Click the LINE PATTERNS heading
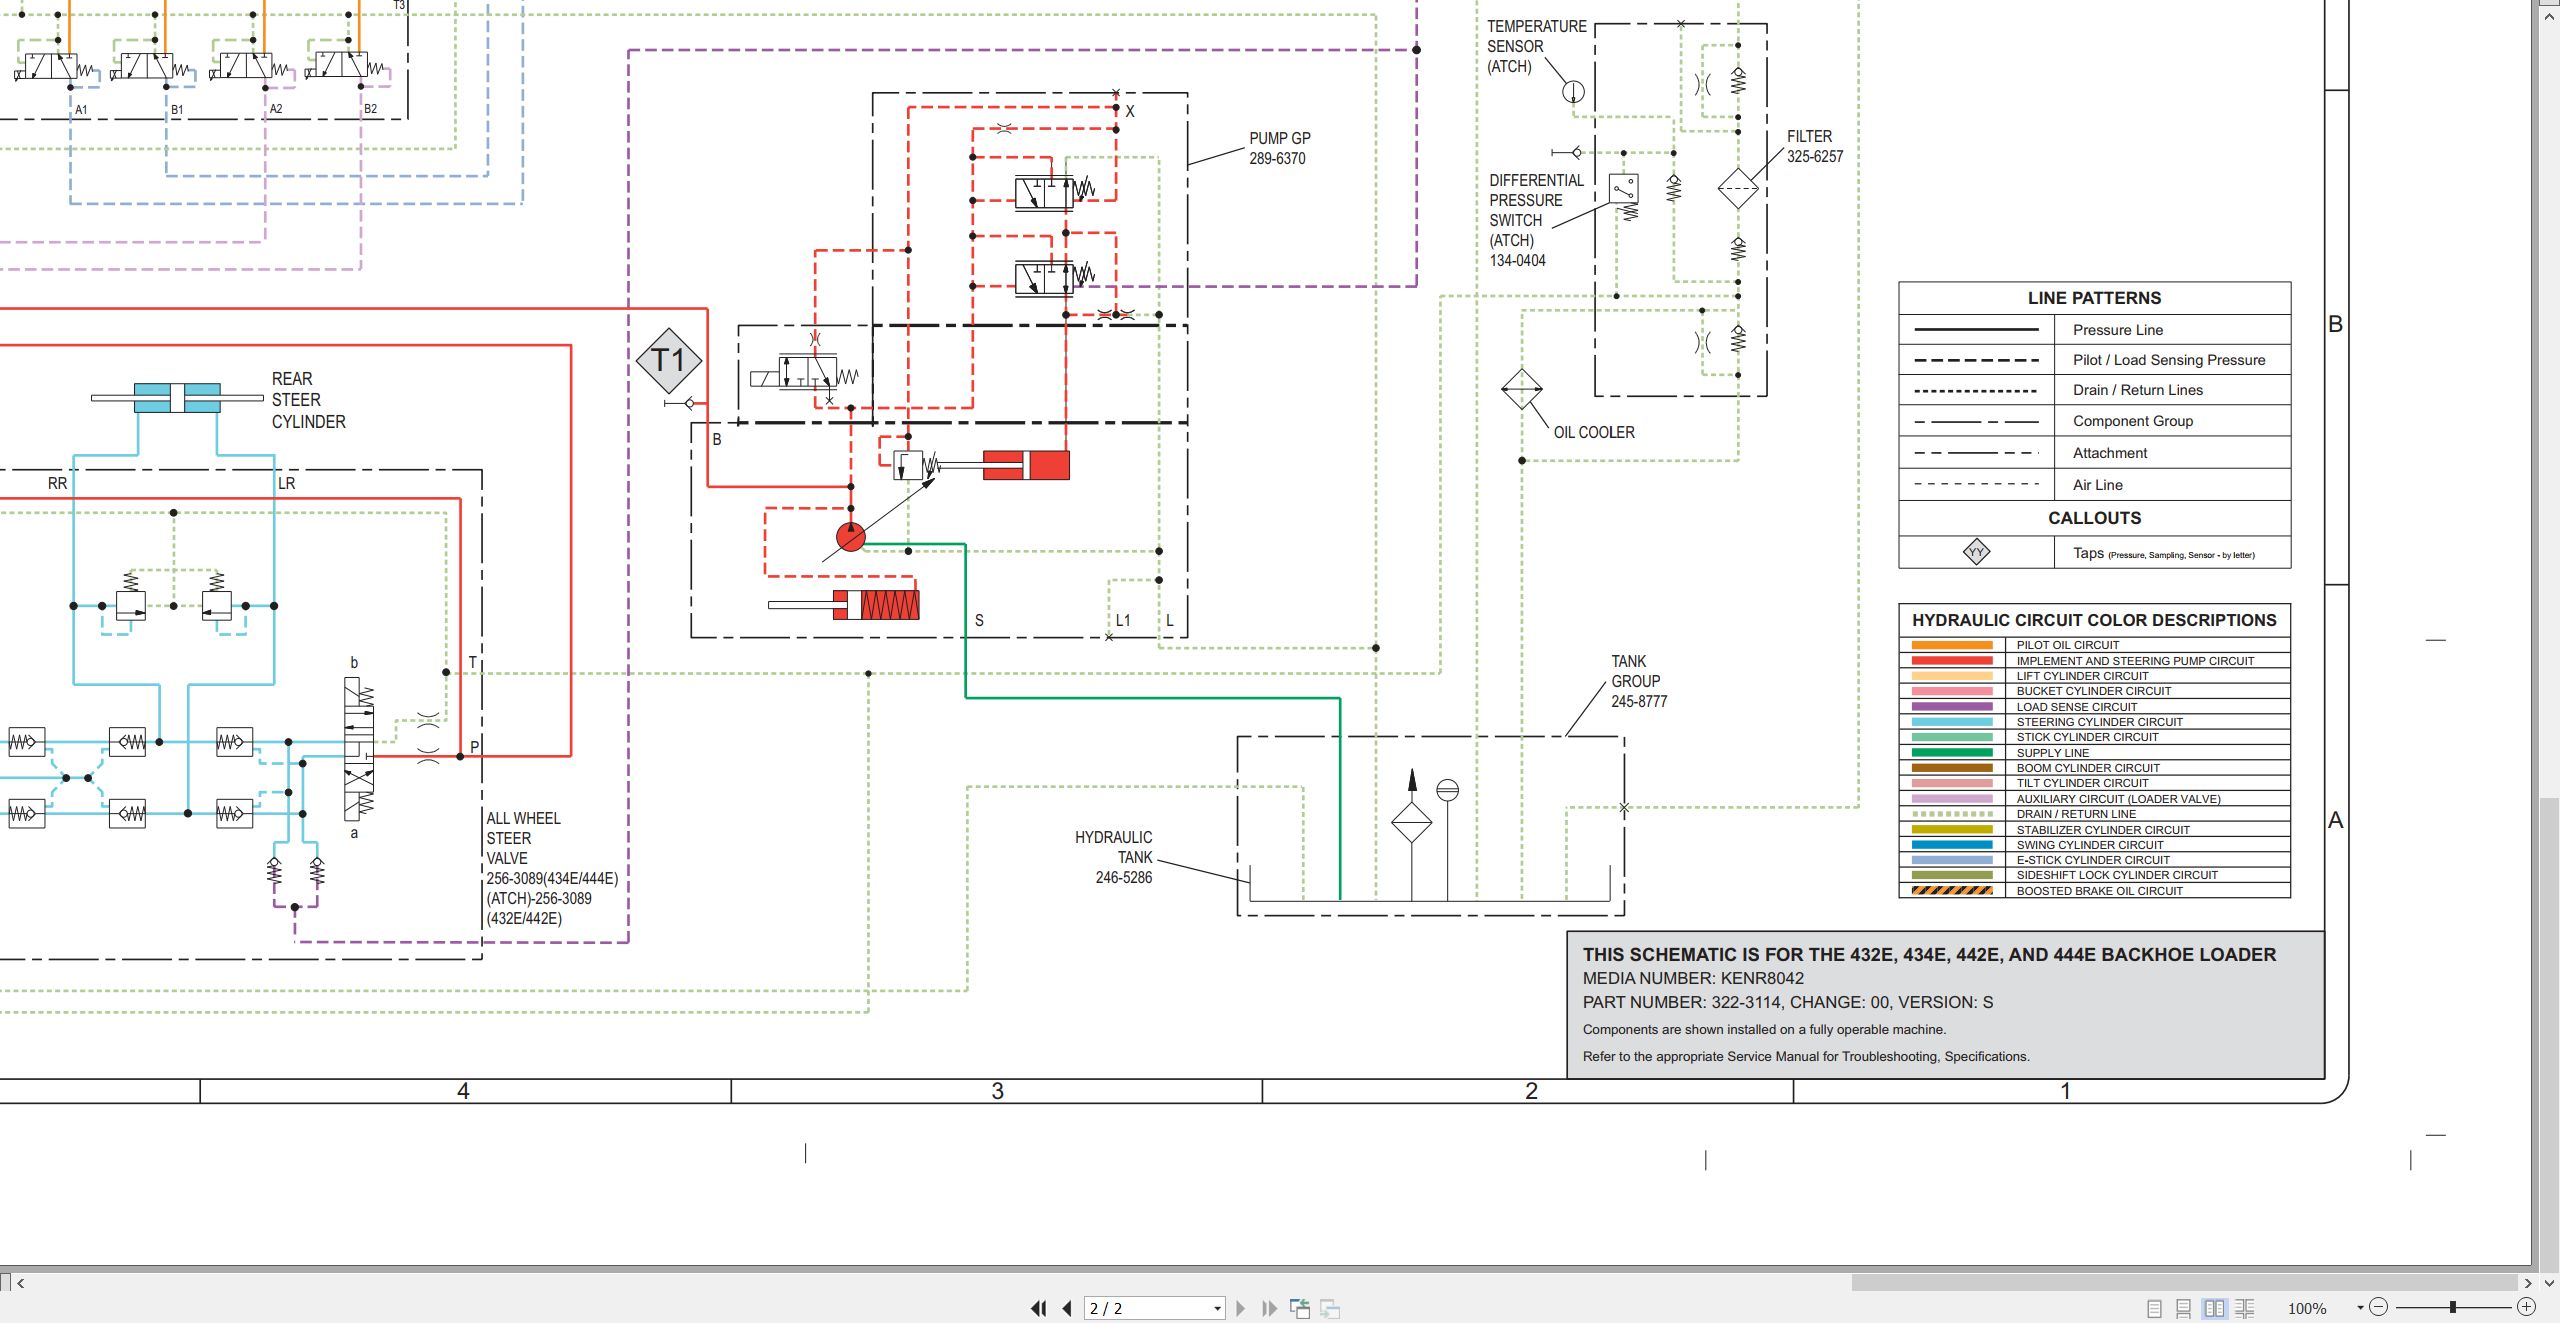Viewport: 2560px width, 1323px height. tap(2094, 298)
